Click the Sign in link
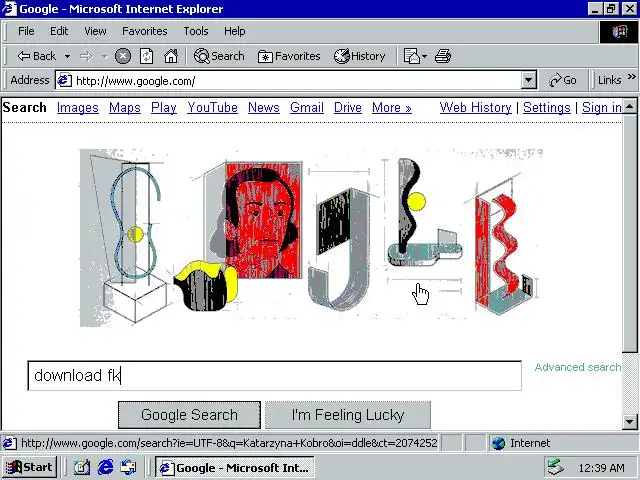This screenshot has width=640, height=480. (602, 108)
